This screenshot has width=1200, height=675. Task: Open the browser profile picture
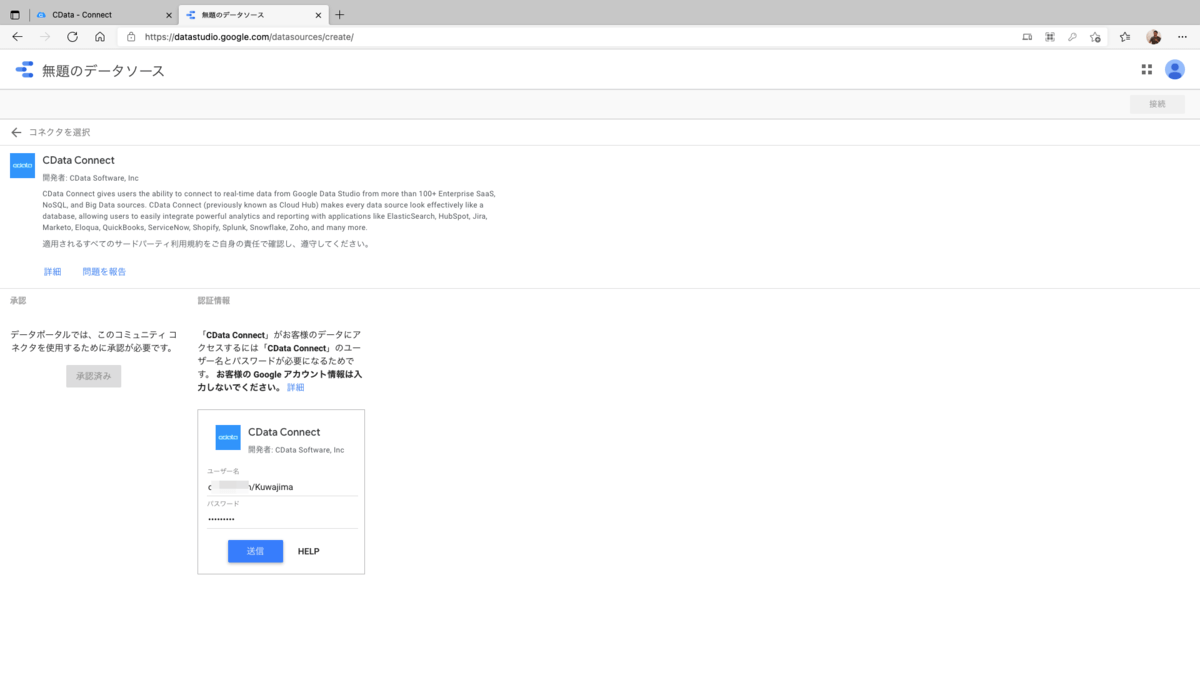[1154, 37]
